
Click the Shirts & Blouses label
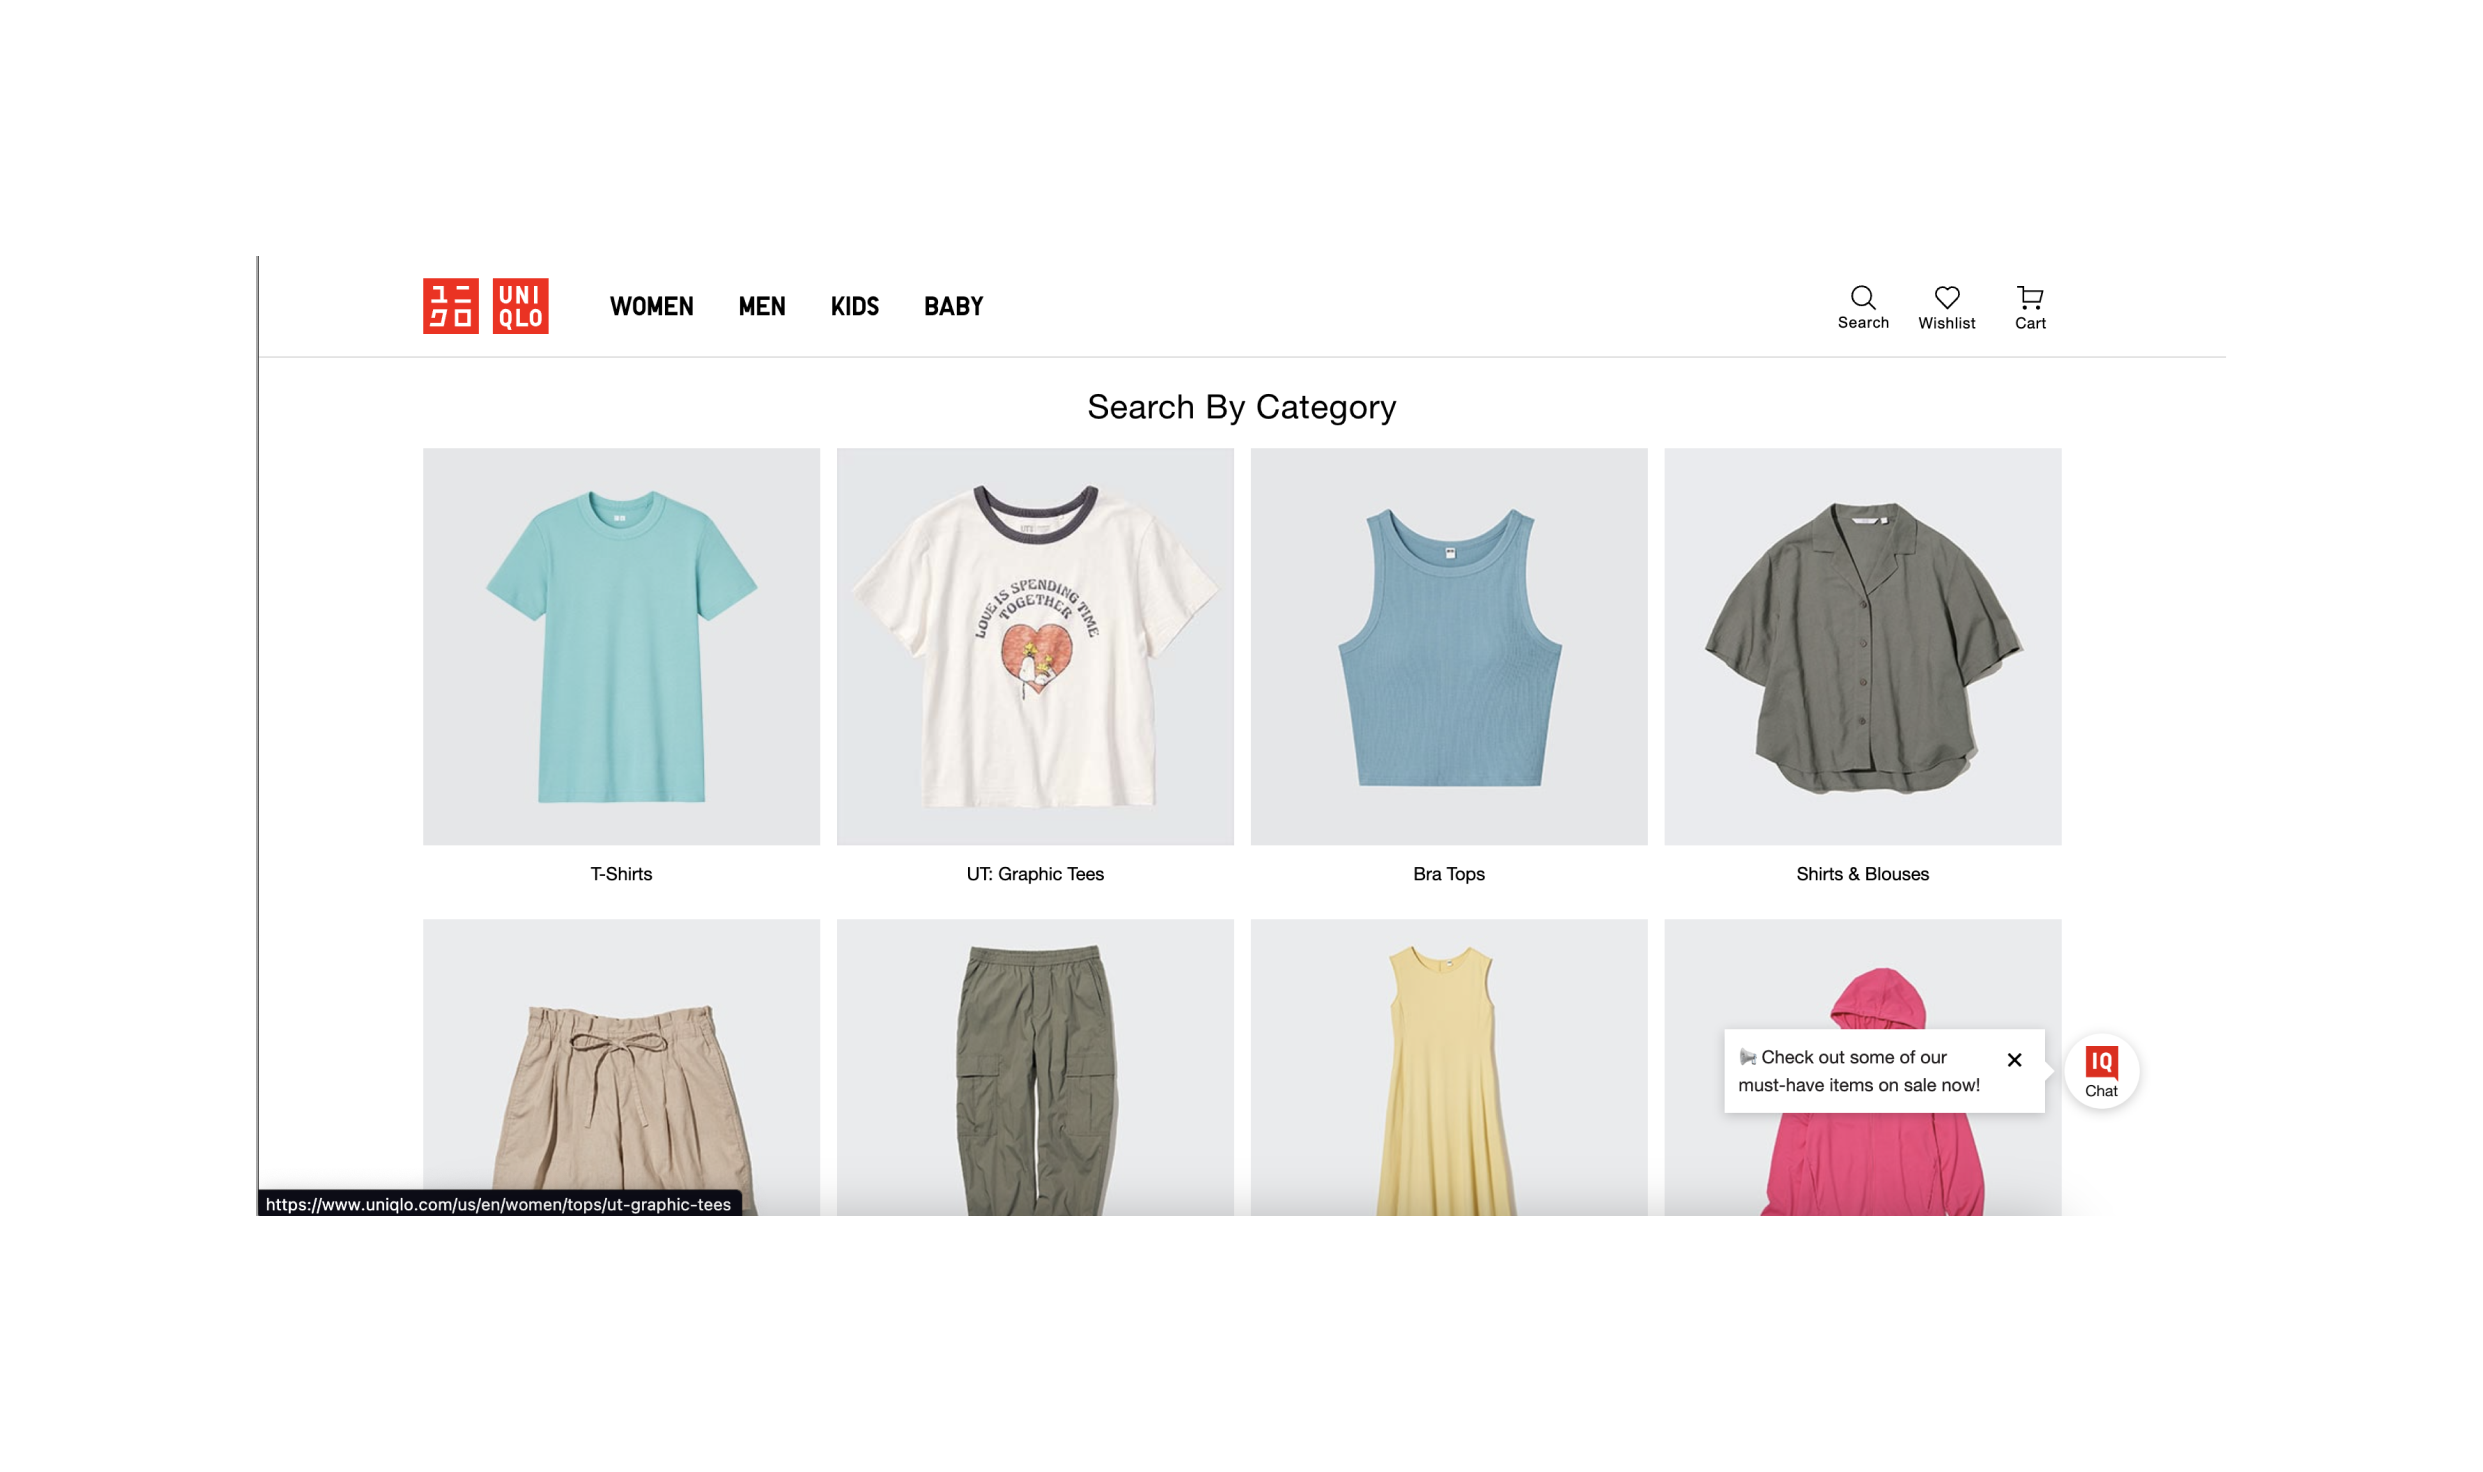(1862, 874)
